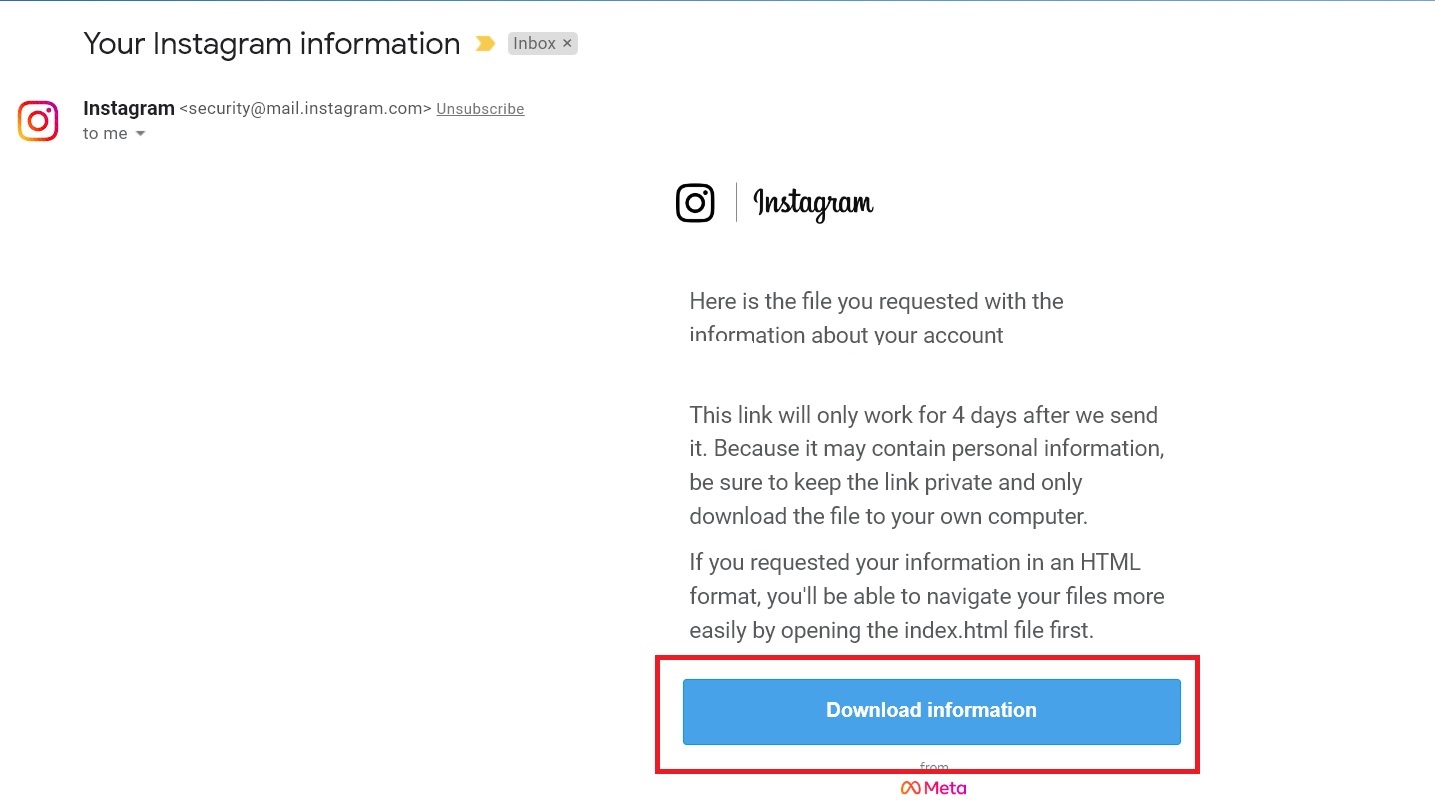Click the Meta wordmark text
Image resolution: width=1435 pixels, height=803 pixels.
[945, 788]
